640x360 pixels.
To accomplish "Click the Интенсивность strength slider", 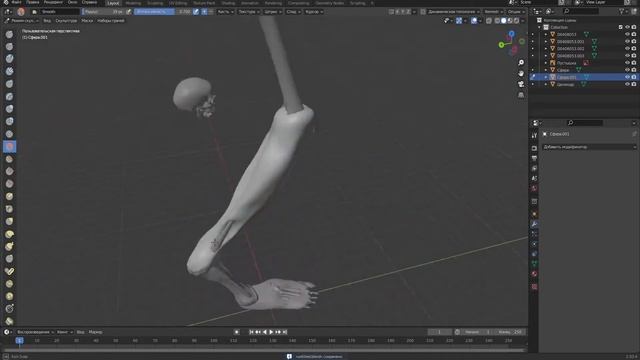I will [162, 12].
